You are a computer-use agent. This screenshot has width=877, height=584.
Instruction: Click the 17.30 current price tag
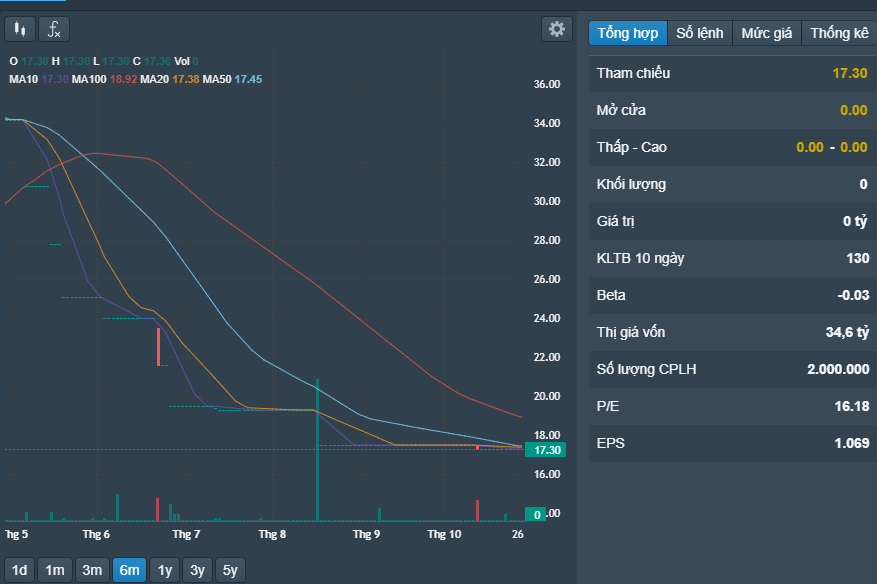(x=547, y=450)
